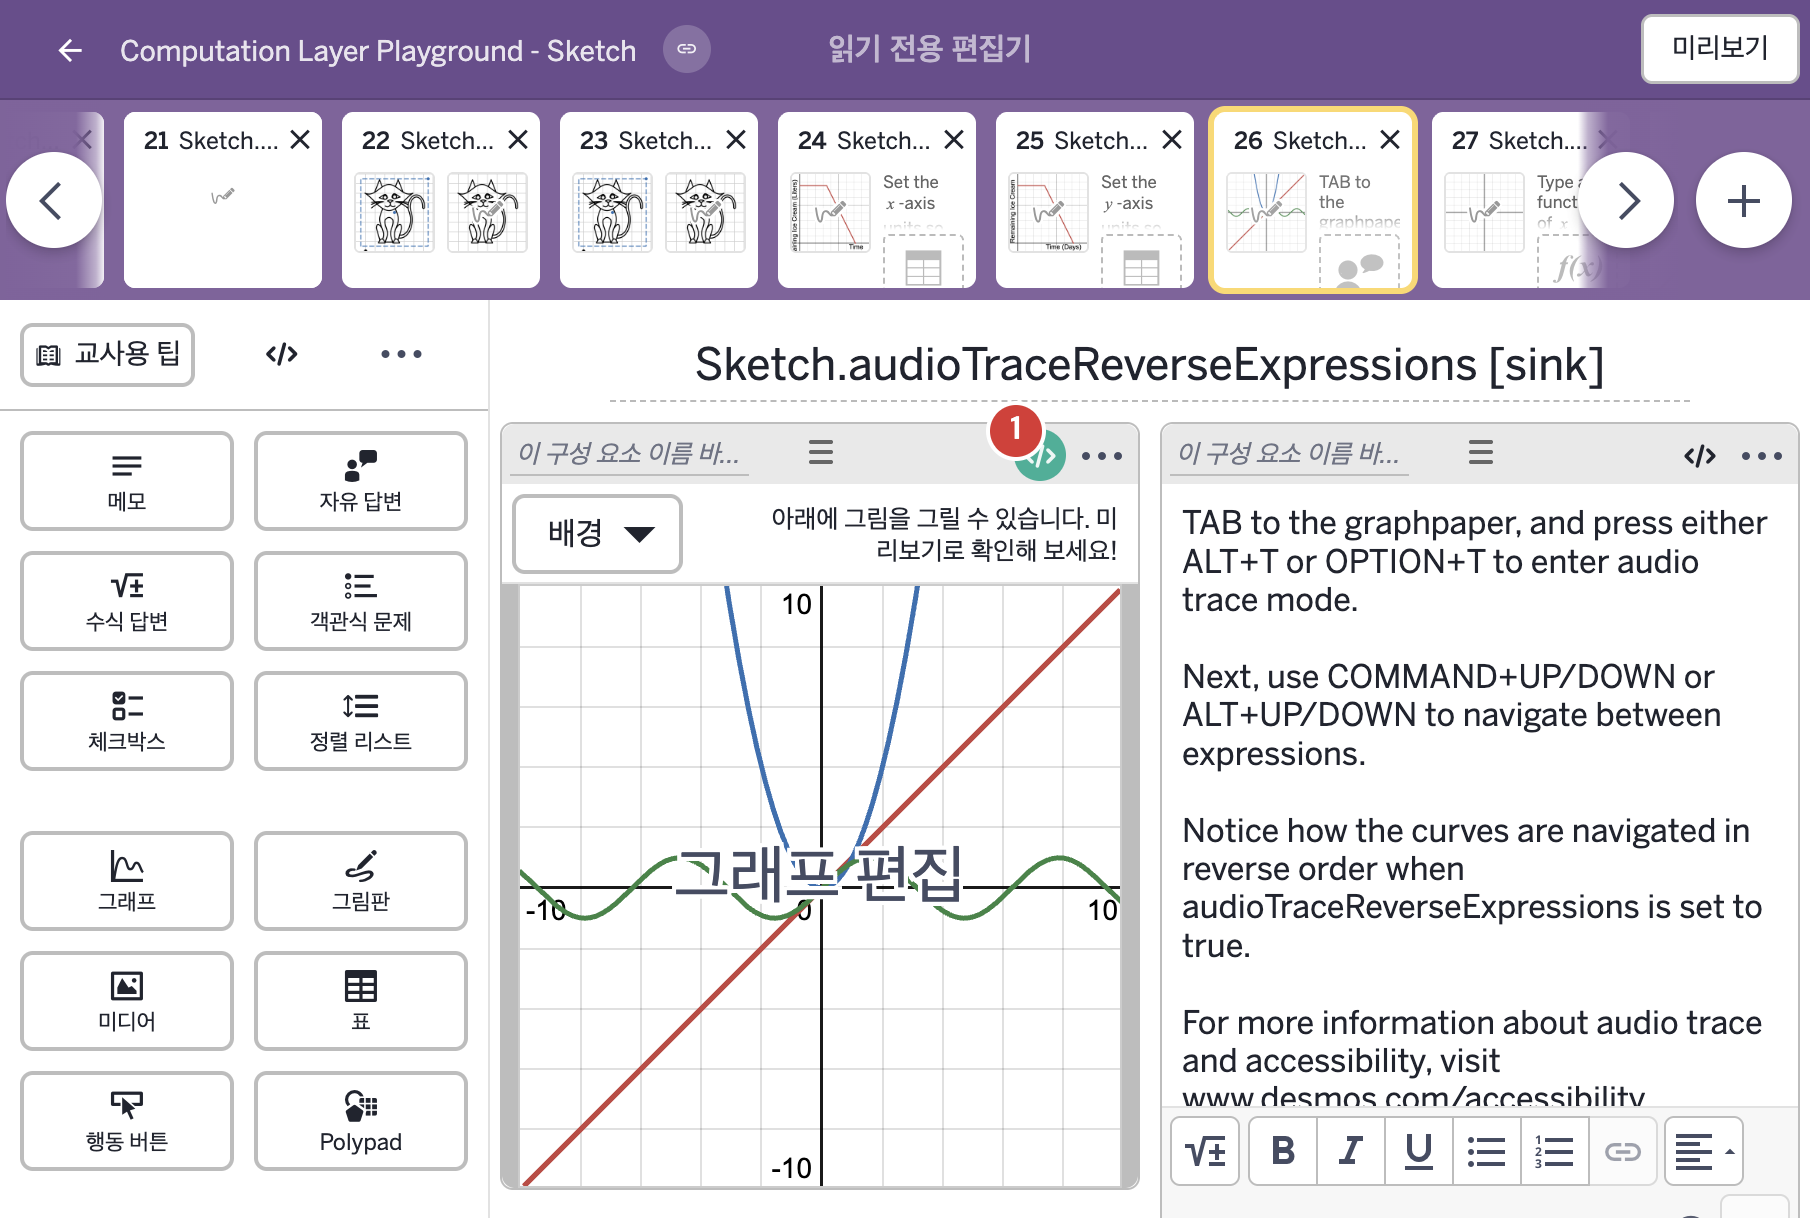Select screen 21 Sketch thumbnail

[x=222, y=200]
